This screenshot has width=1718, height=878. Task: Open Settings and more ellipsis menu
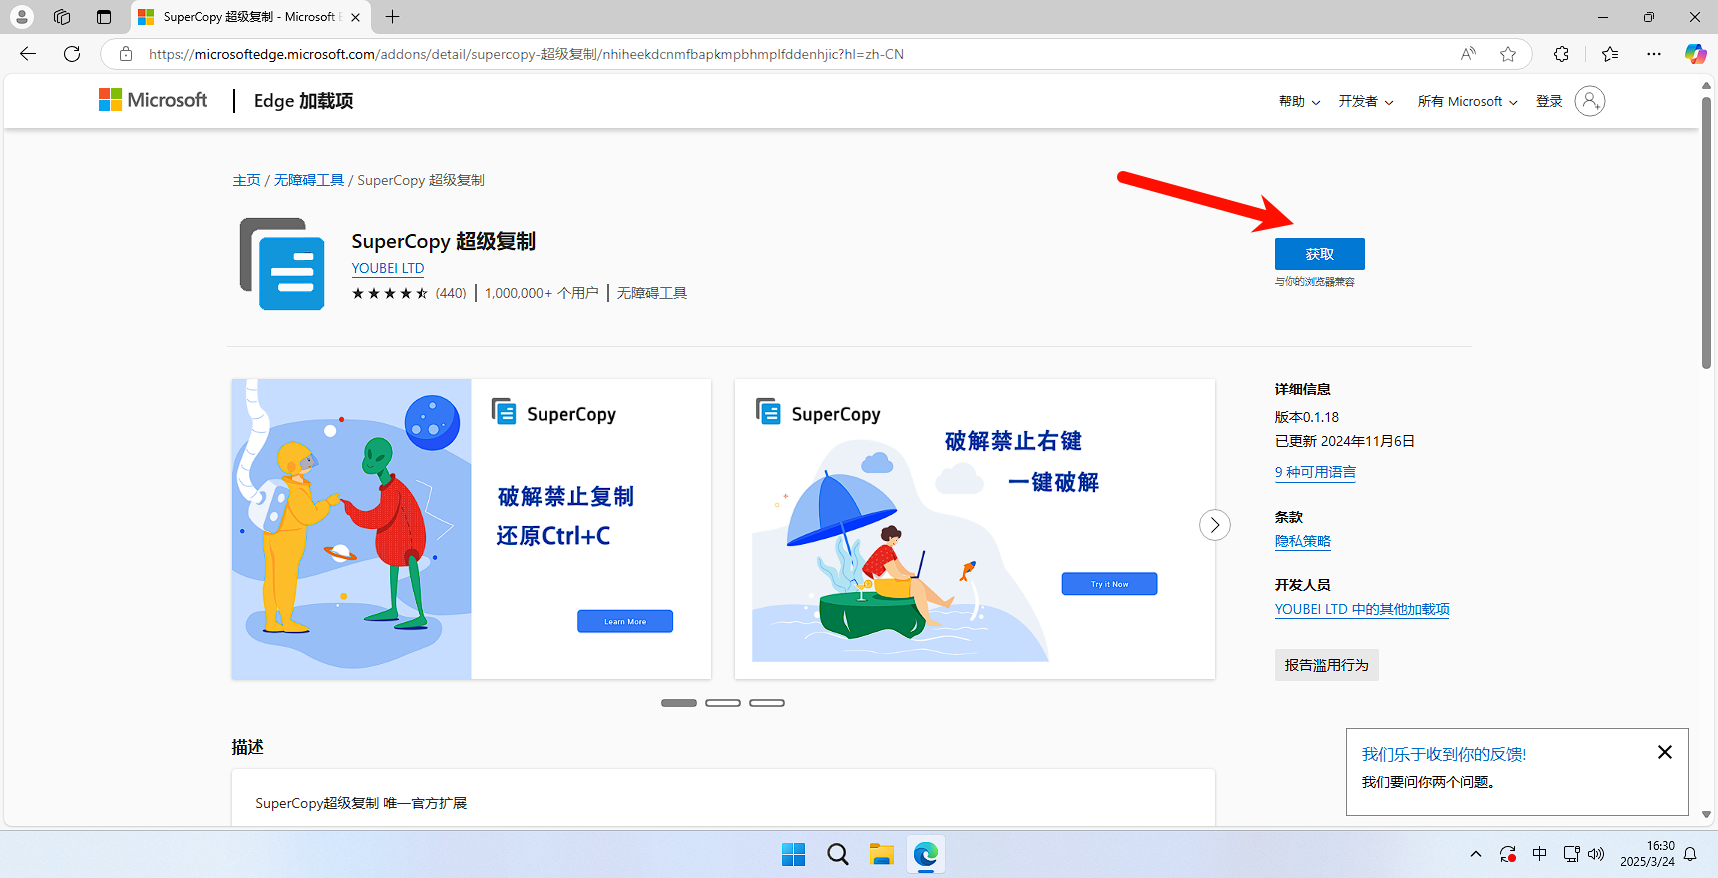click(1654, 54)
